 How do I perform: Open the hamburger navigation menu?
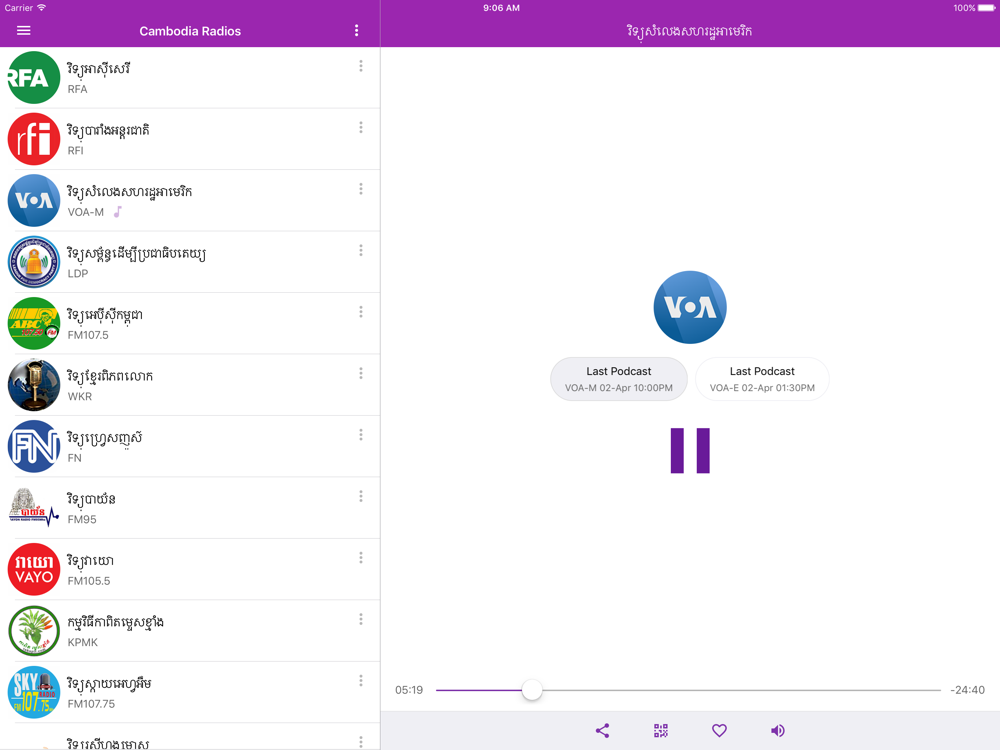(24, 31)
